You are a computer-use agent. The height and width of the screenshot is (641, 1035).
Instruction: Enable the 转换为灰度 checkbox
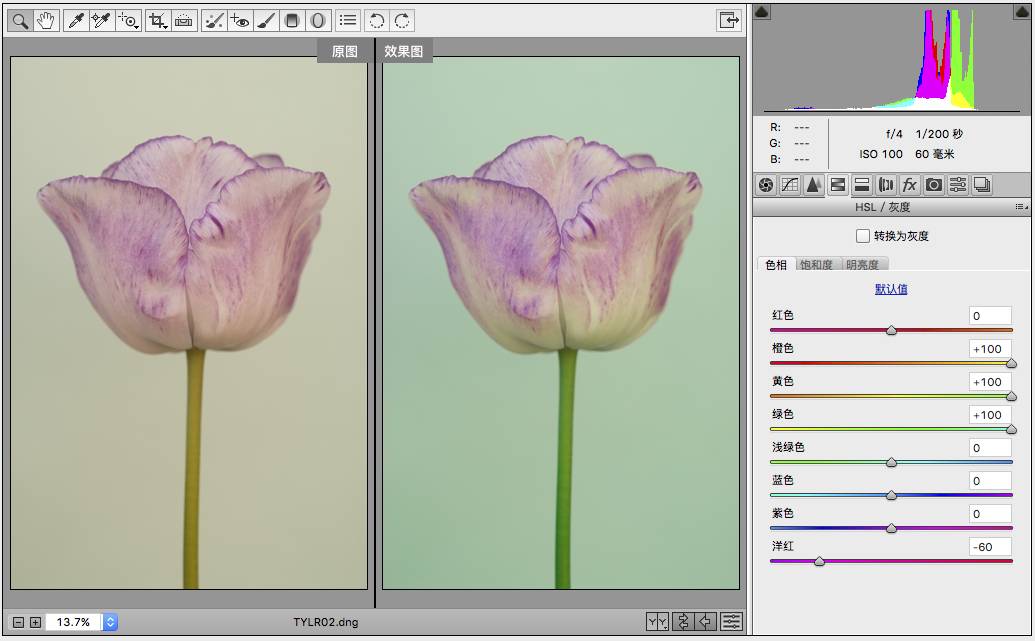(863, 237)
